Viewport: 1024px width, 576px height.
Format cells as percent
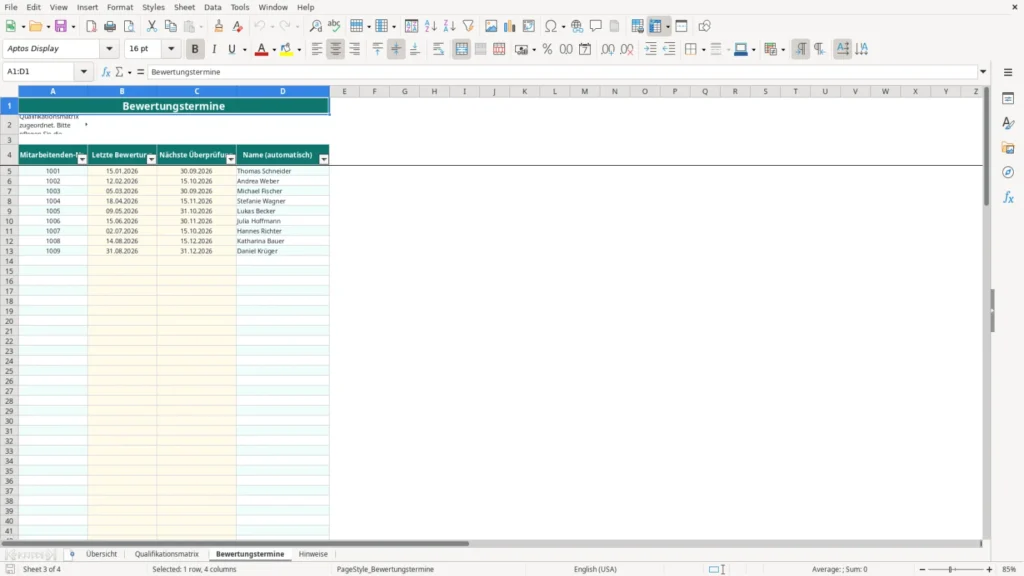[x=547, y=49]
